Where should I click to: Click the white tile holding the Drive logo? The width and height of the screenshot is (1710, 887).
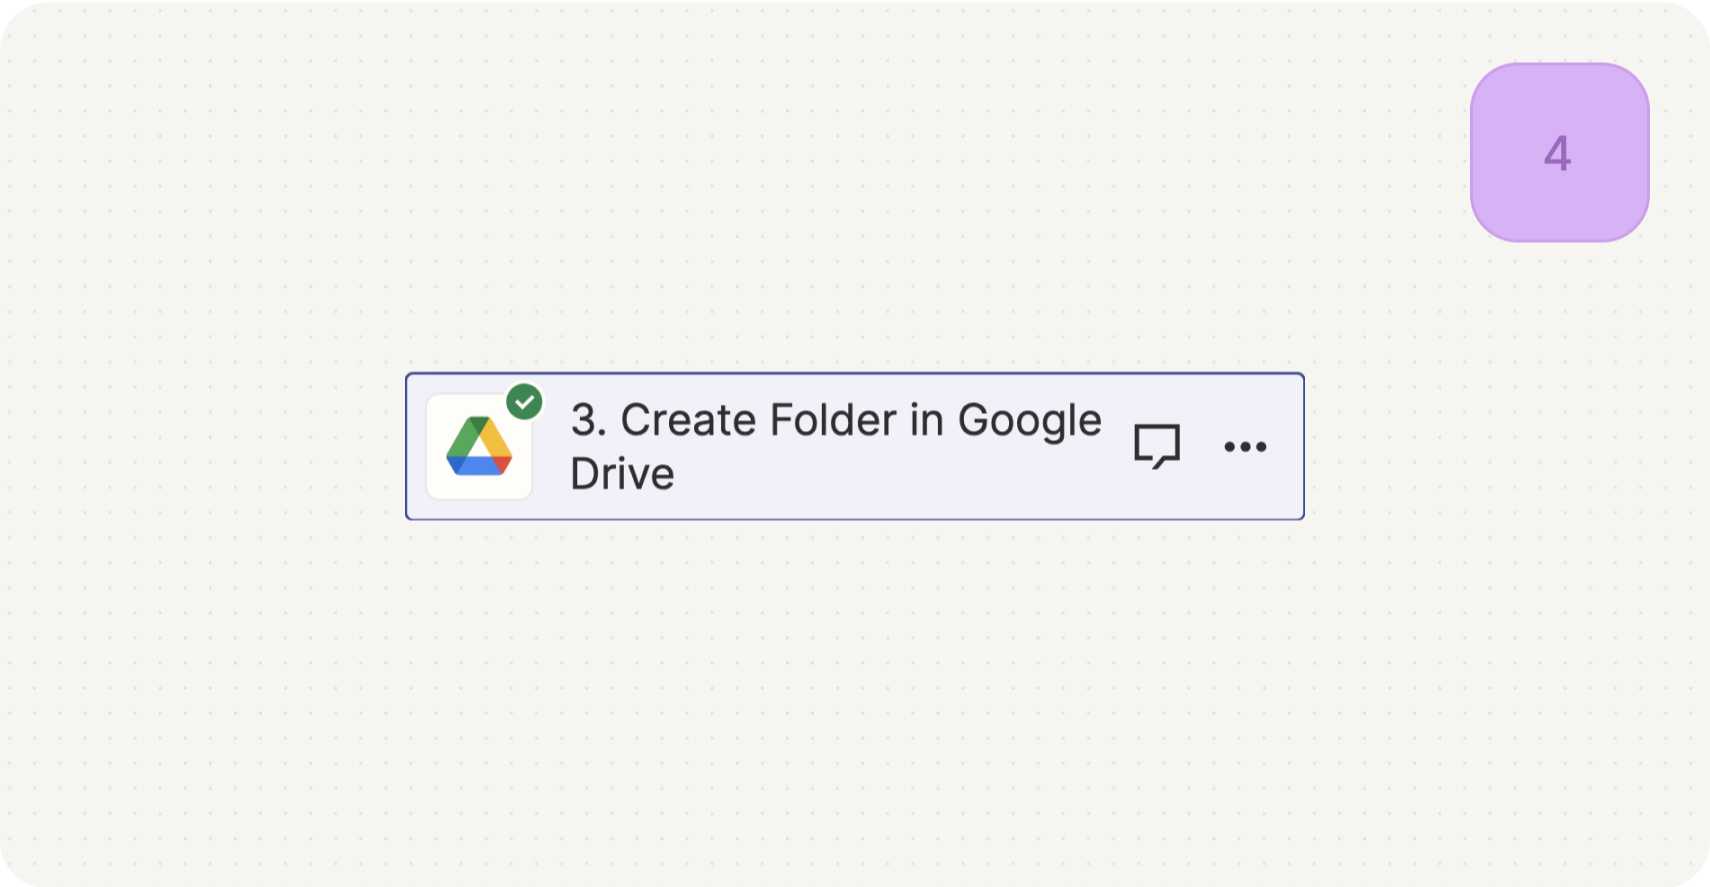(479, 446)
